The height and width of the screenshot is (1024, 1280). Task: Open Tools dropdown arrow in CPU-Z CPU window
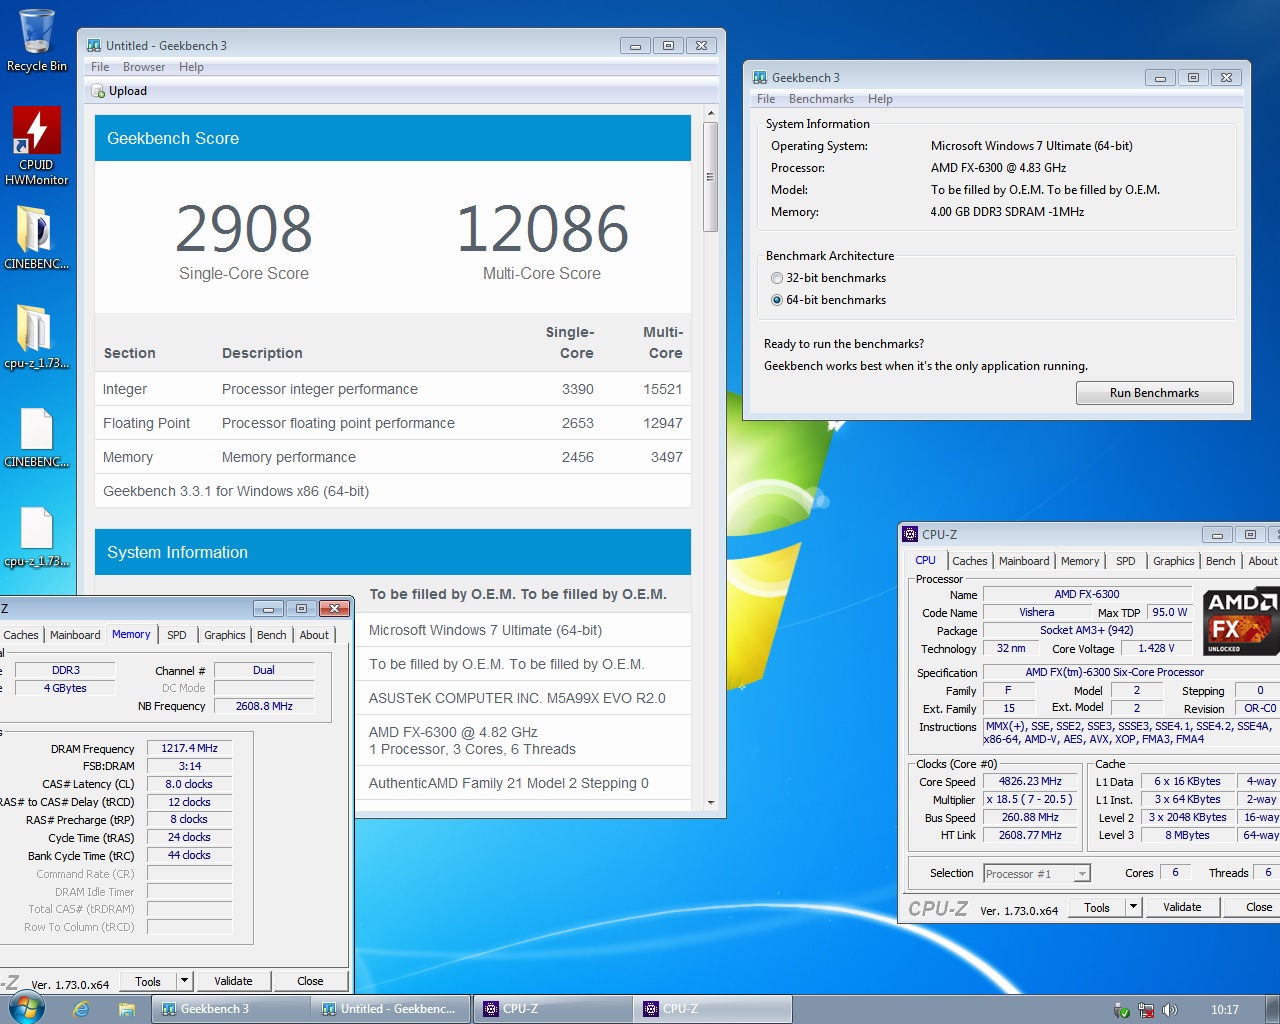[x=1133, y=907]
